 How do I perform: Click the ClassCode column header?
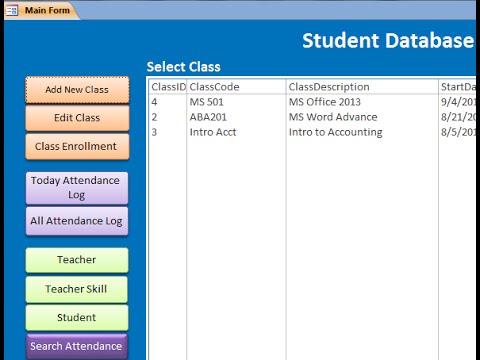236,87
